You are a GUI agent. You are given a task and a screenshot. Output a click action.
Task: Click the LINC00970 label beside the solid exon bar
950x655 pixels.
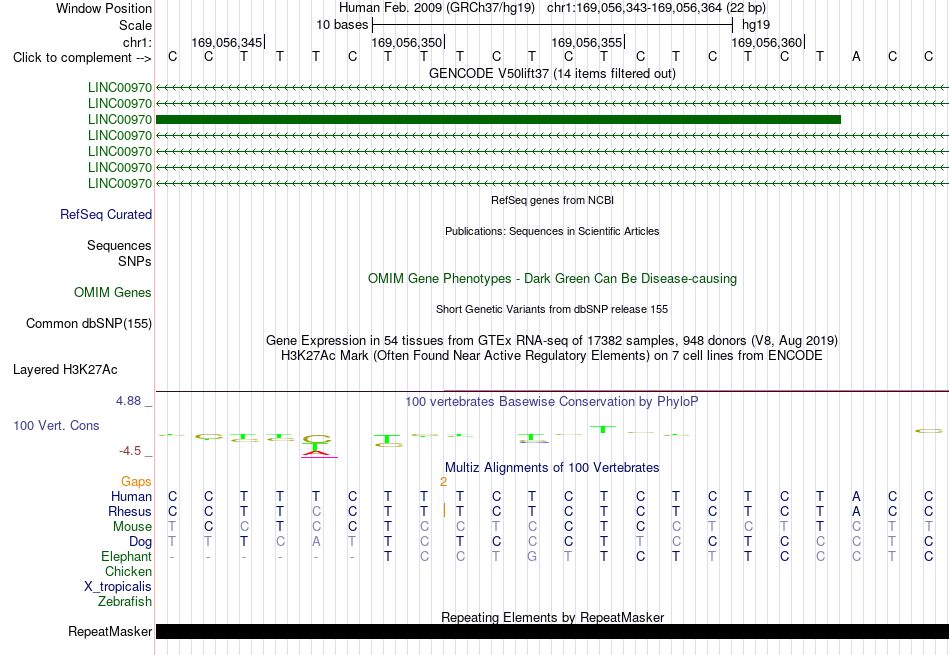point(120,119)
